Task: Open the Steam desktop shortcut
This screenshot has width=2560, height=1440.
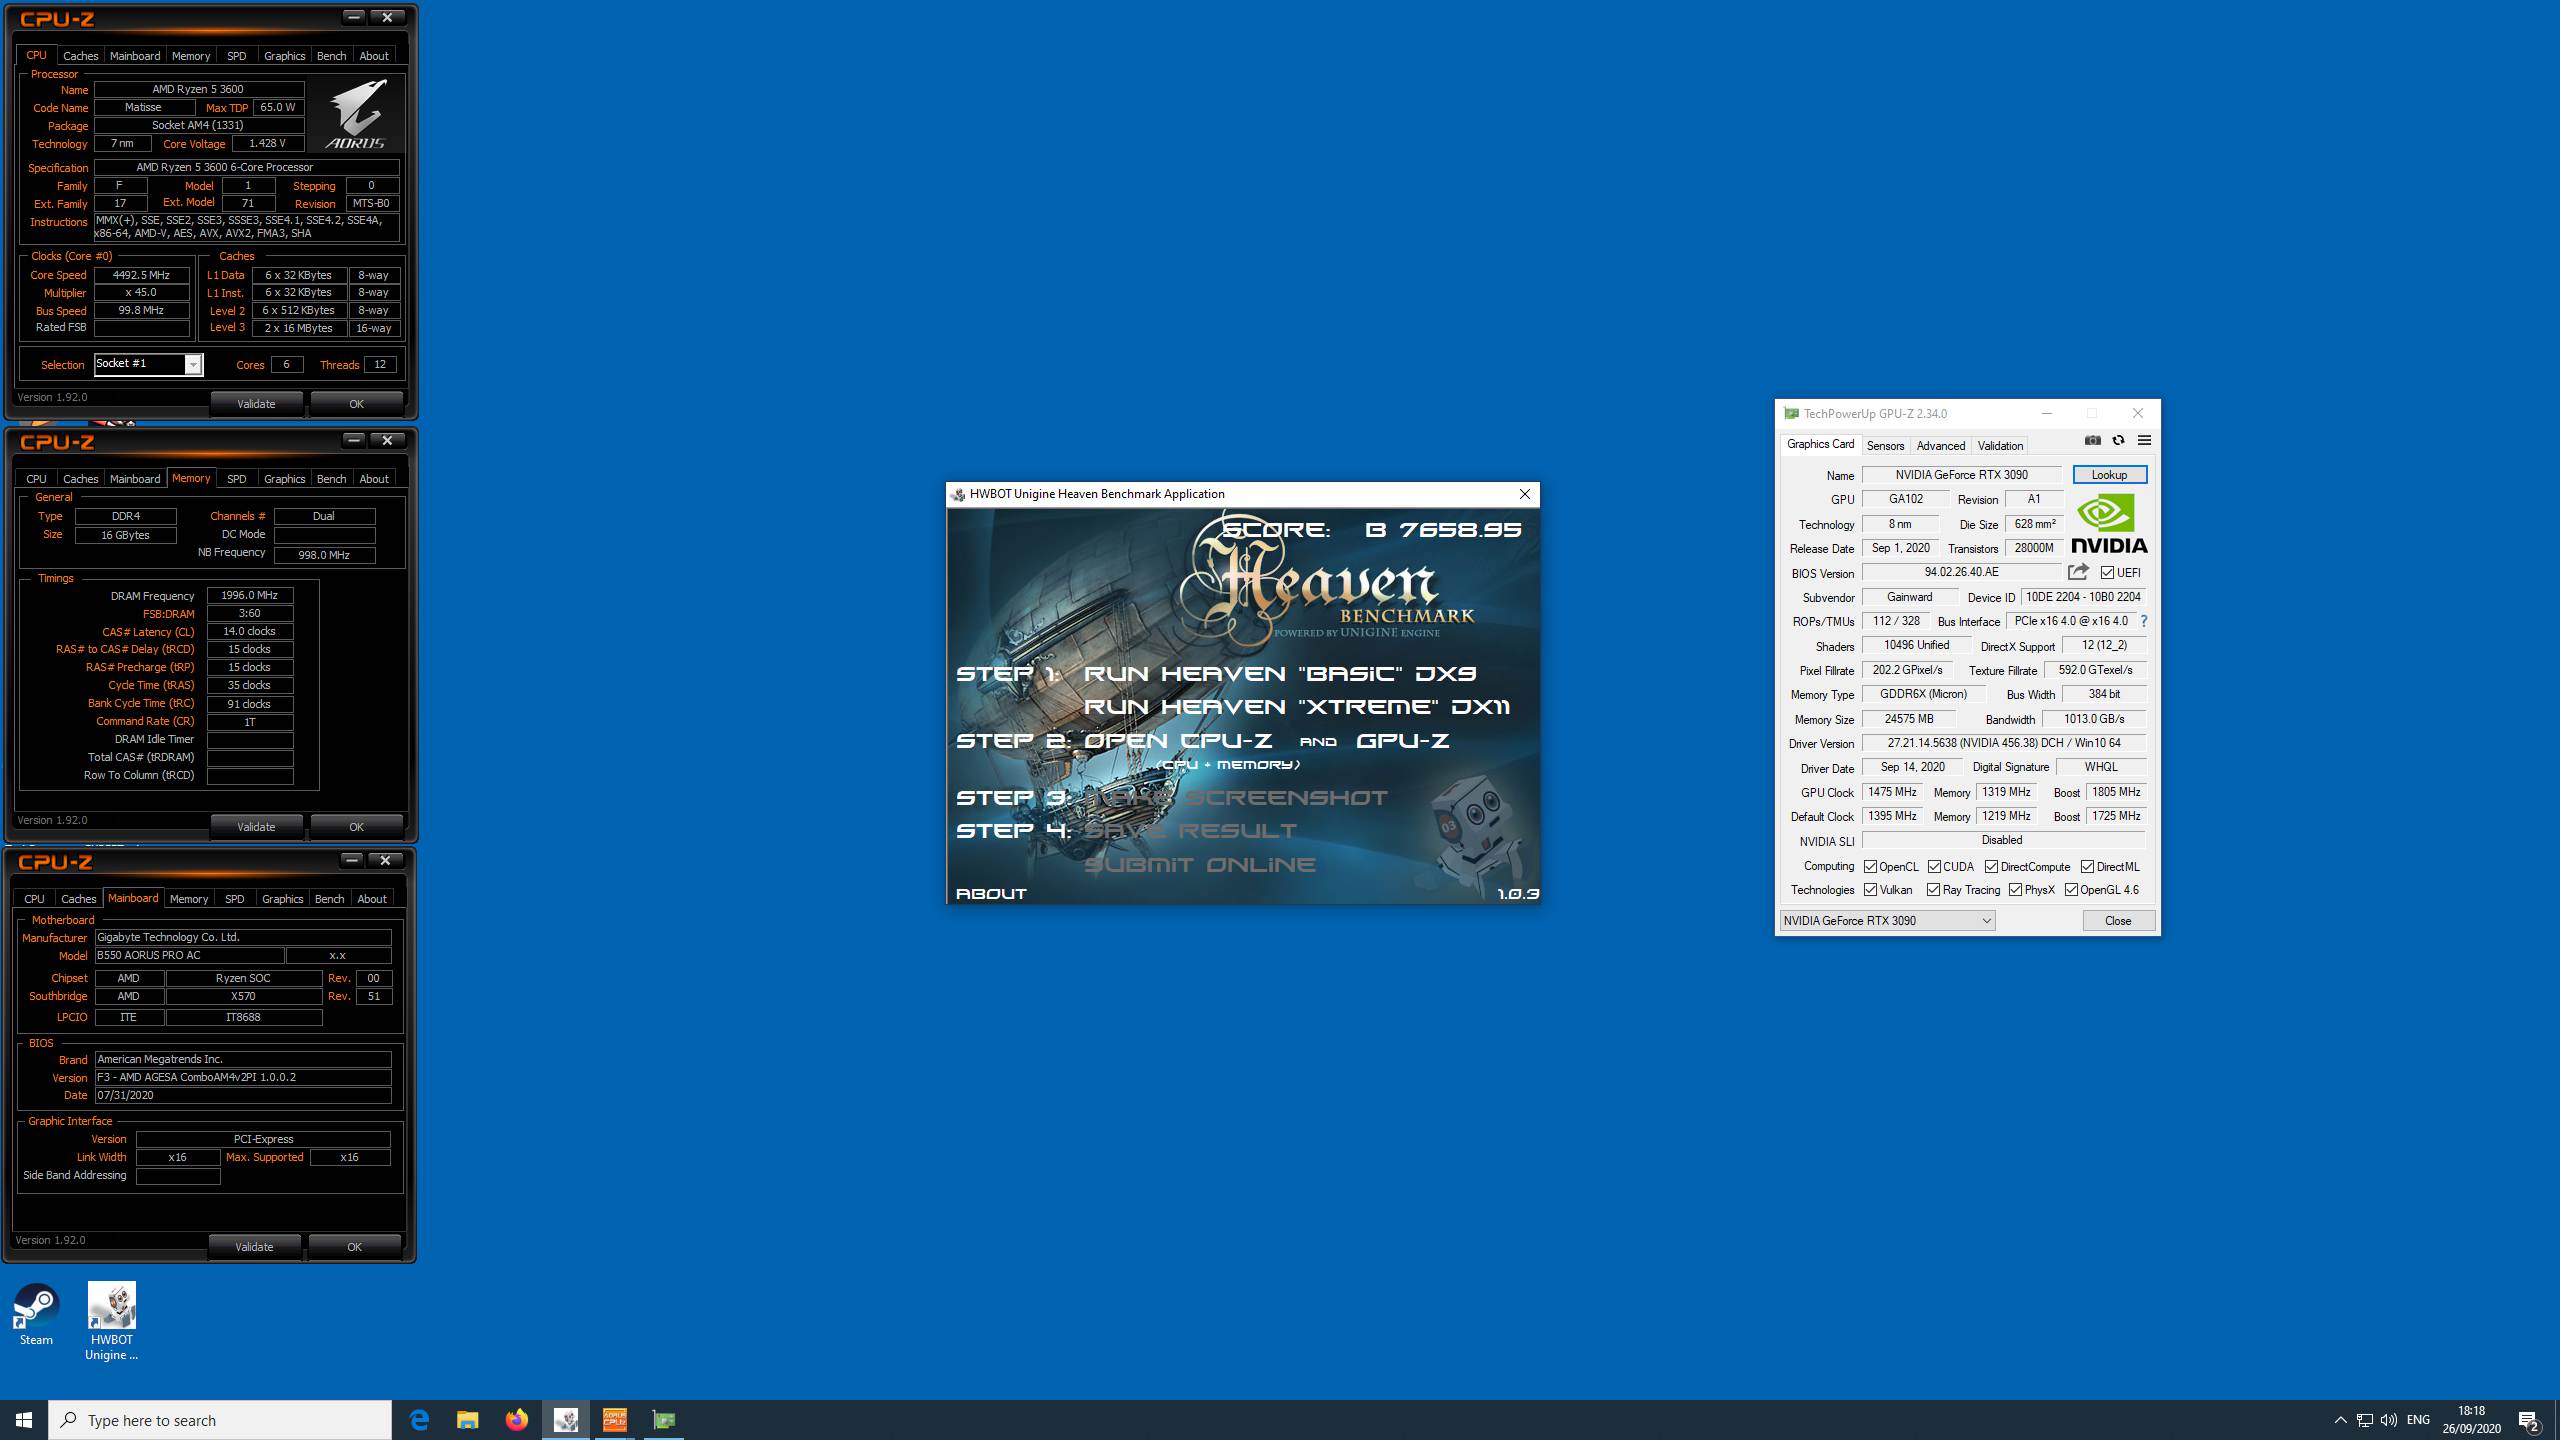Action: pyautogui.click(x=36, y=1315)
